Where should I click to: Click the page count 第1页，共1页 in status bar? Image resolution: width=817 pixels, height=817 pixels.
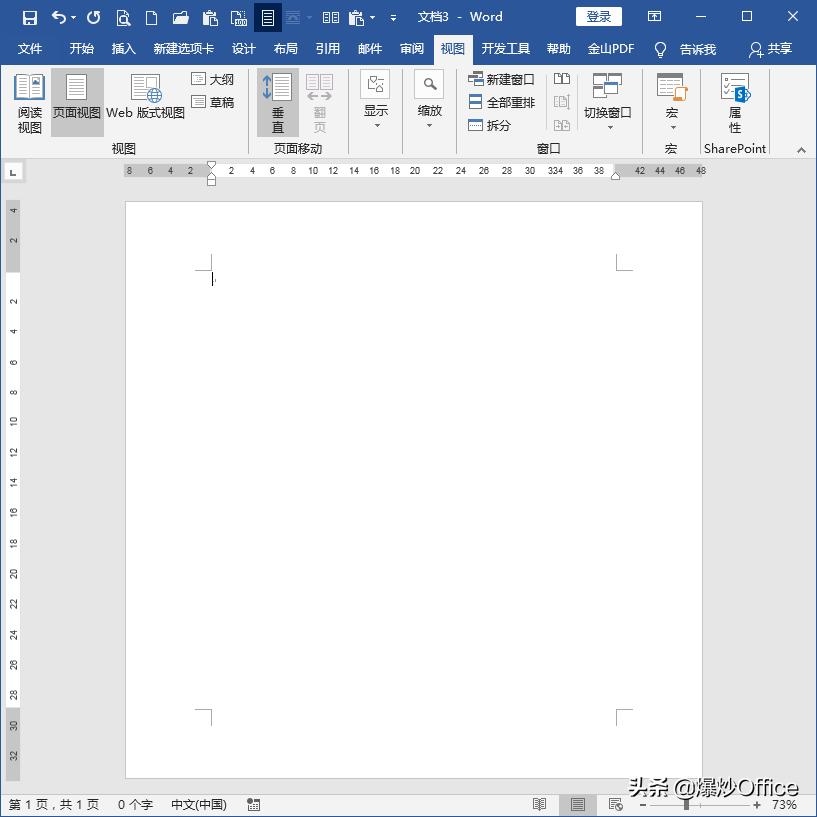tap(54, 804)
